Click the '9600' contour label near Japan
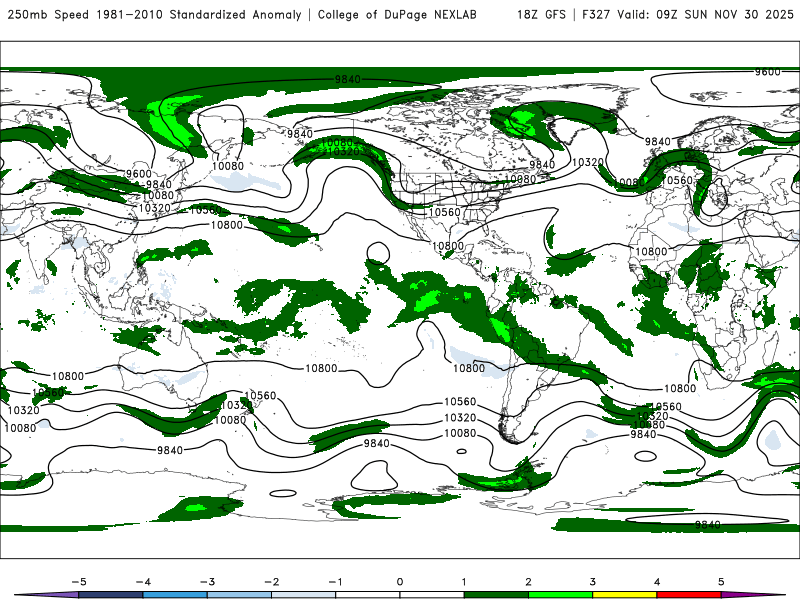The image size is (800, 600). [x=139, y=174]
